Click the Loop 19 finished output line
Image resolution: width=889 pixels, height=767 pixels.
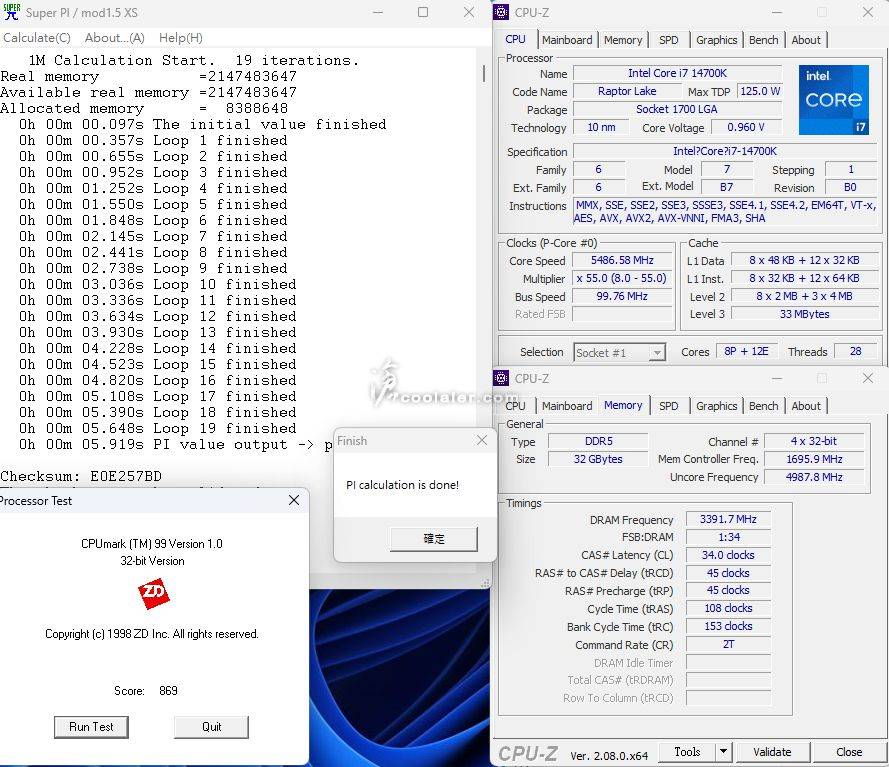tap(158, 429)
